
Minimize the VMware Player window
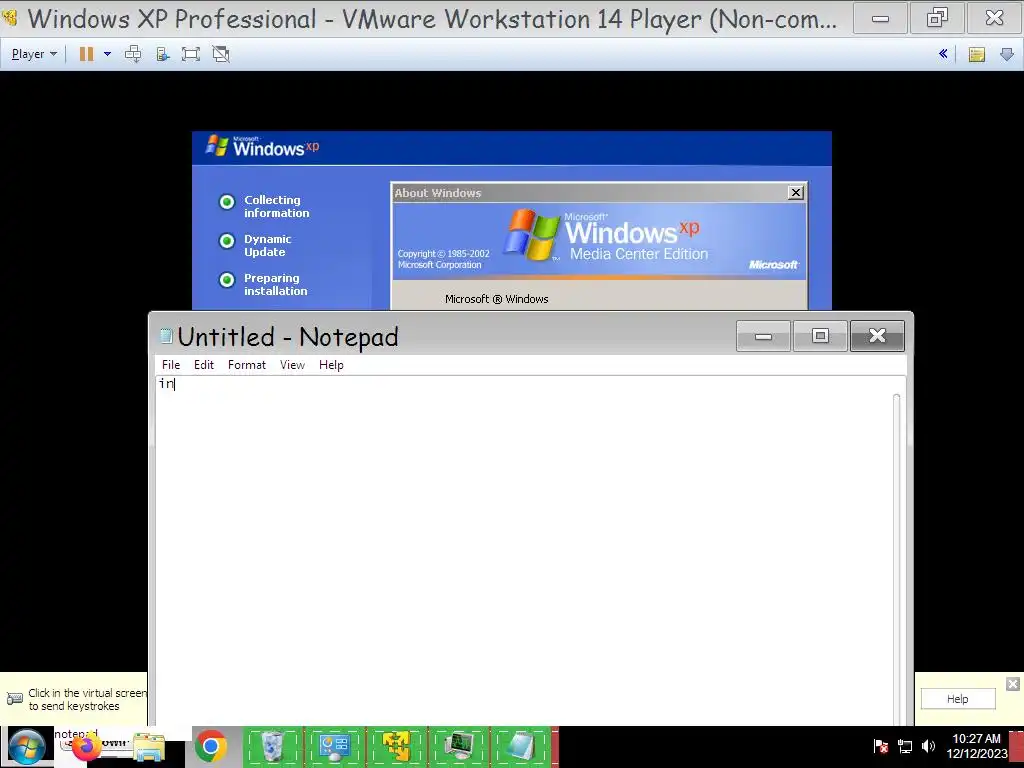coord(880,18)
